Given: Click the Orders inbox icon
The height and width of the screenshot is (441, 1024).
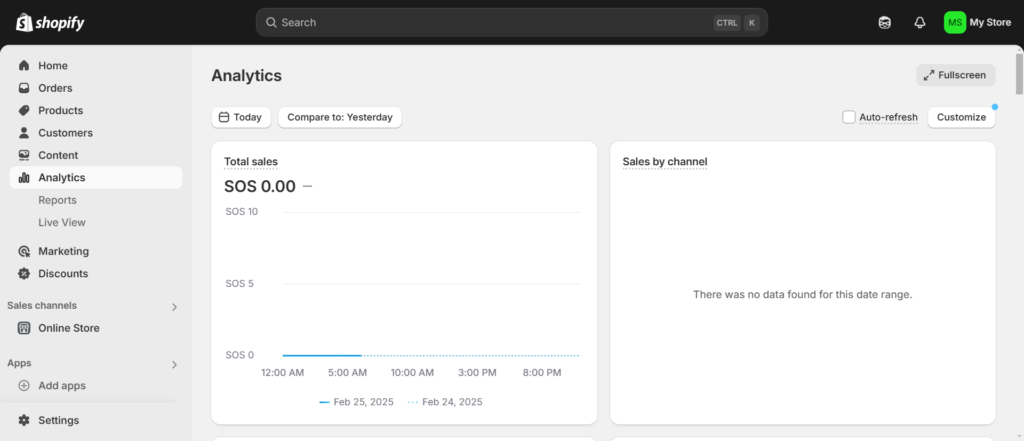Looking at the screenshot, I should point(24,88).
